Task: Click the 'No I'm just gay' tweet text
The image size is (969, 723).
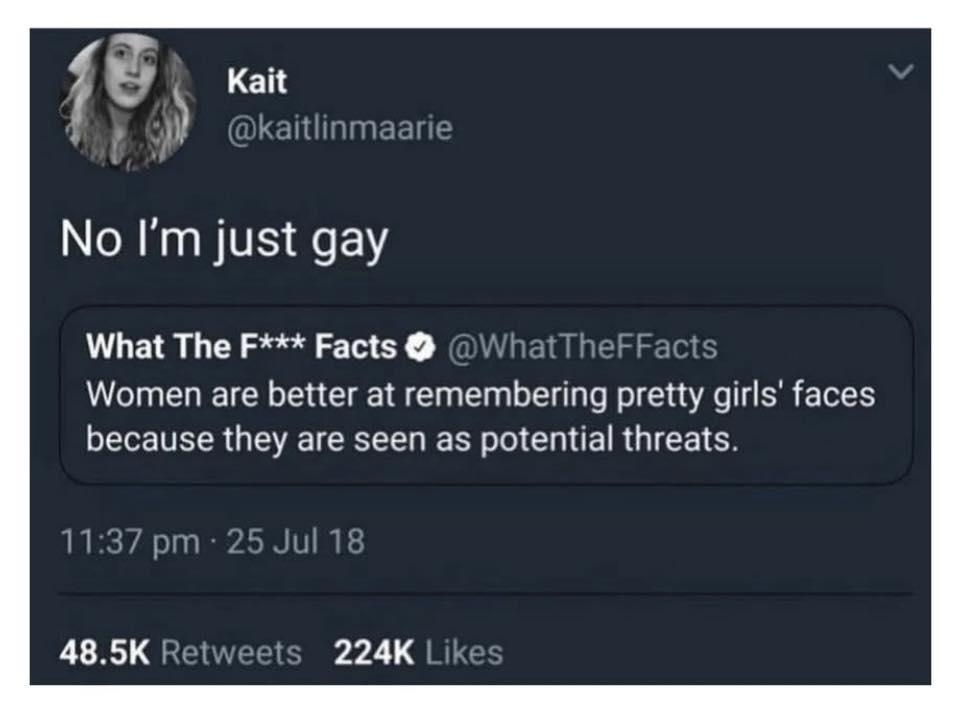Action: coord(224,240)
